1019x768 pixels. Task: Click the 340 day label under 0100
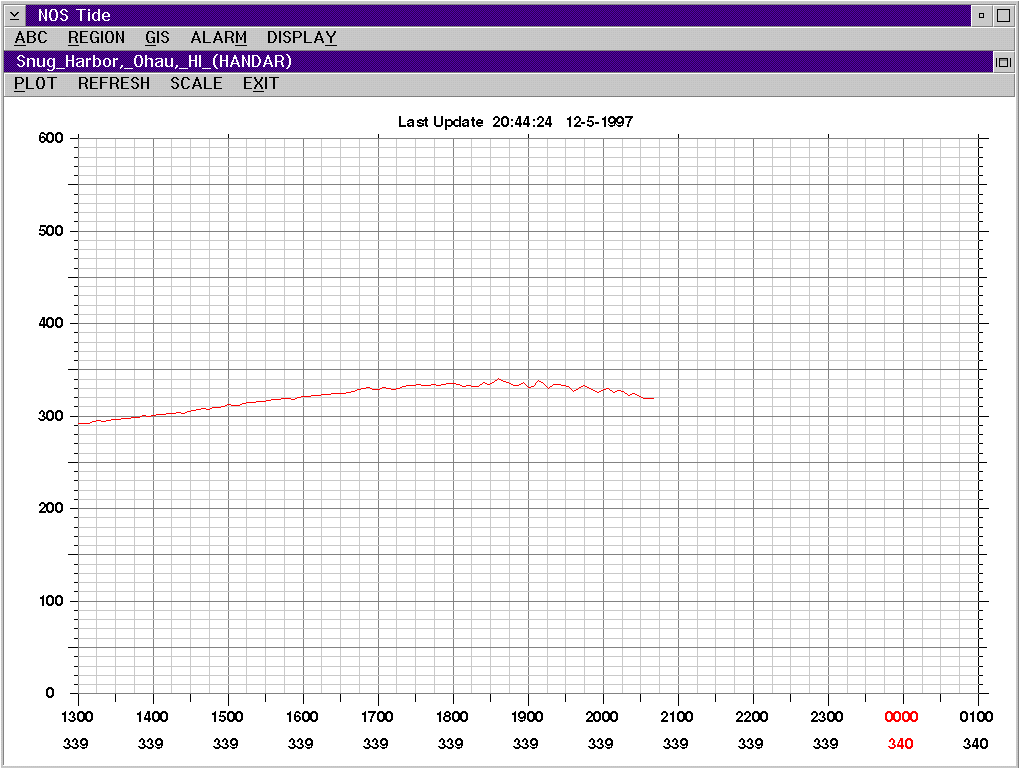[975, 743]
